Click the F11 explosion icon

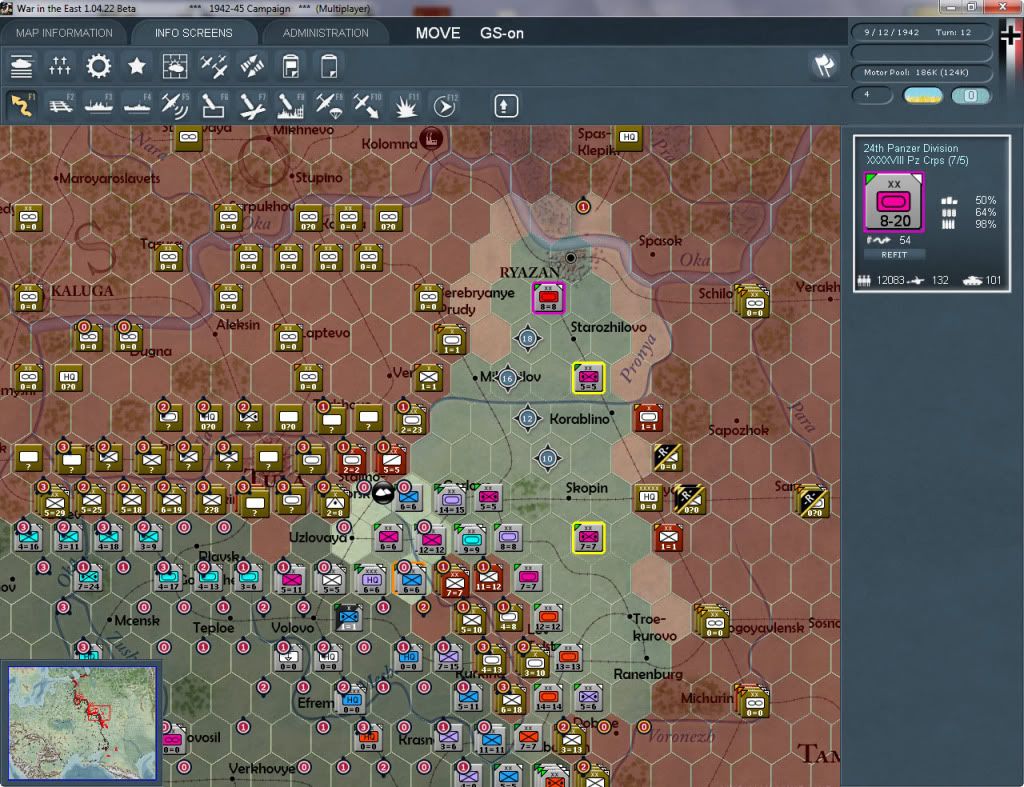406,105
